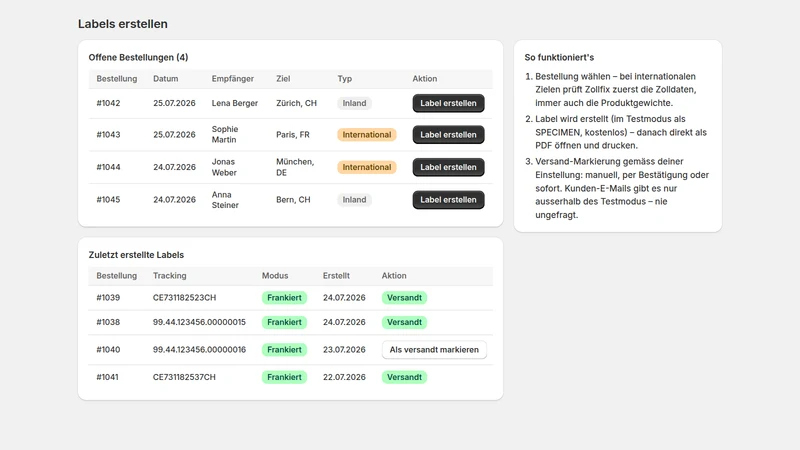Click destination Bern, CH

(x=293, y=200)
